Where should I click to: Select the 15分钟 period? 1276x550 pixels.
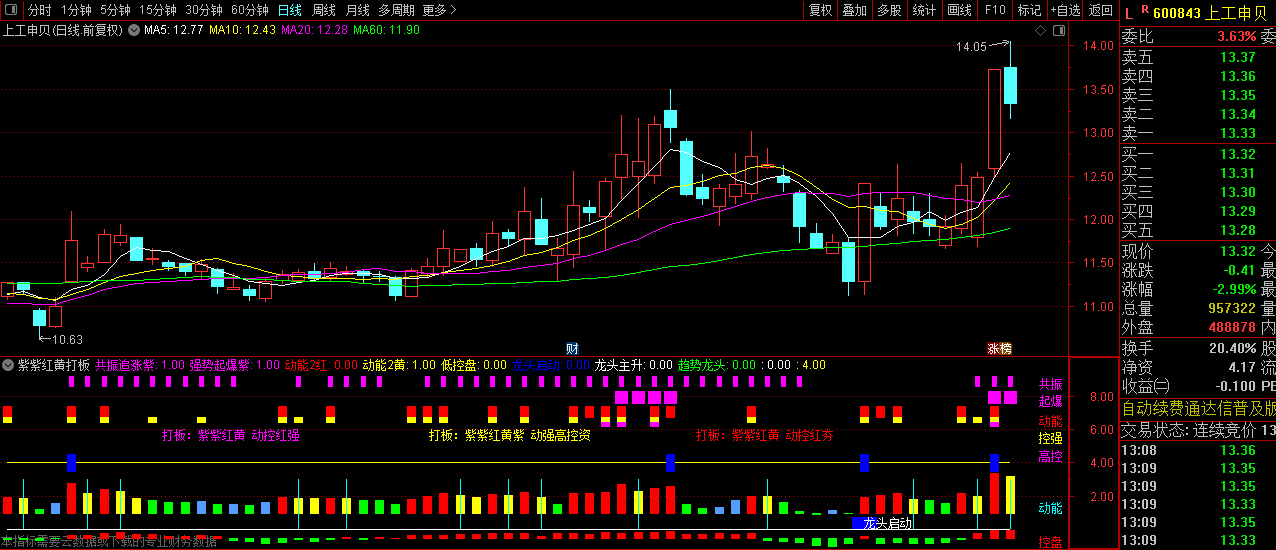coord(158,10)
